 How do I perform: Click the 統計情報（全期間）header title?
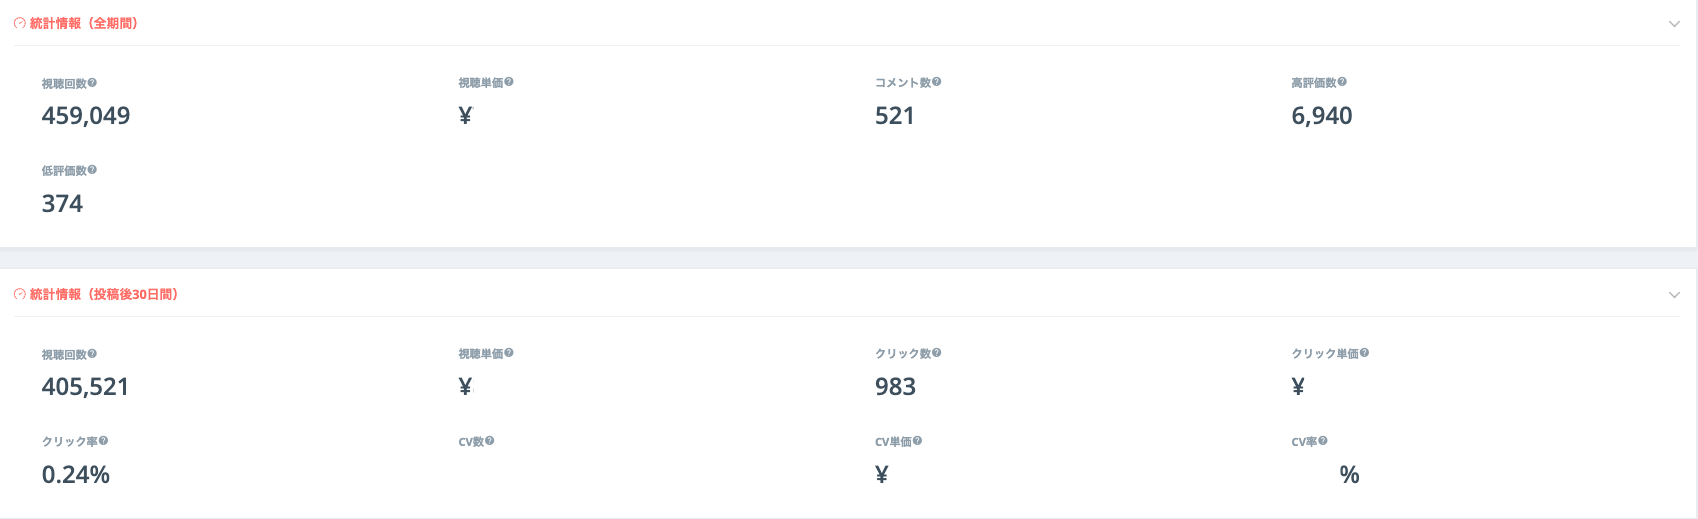pos(84,23)
